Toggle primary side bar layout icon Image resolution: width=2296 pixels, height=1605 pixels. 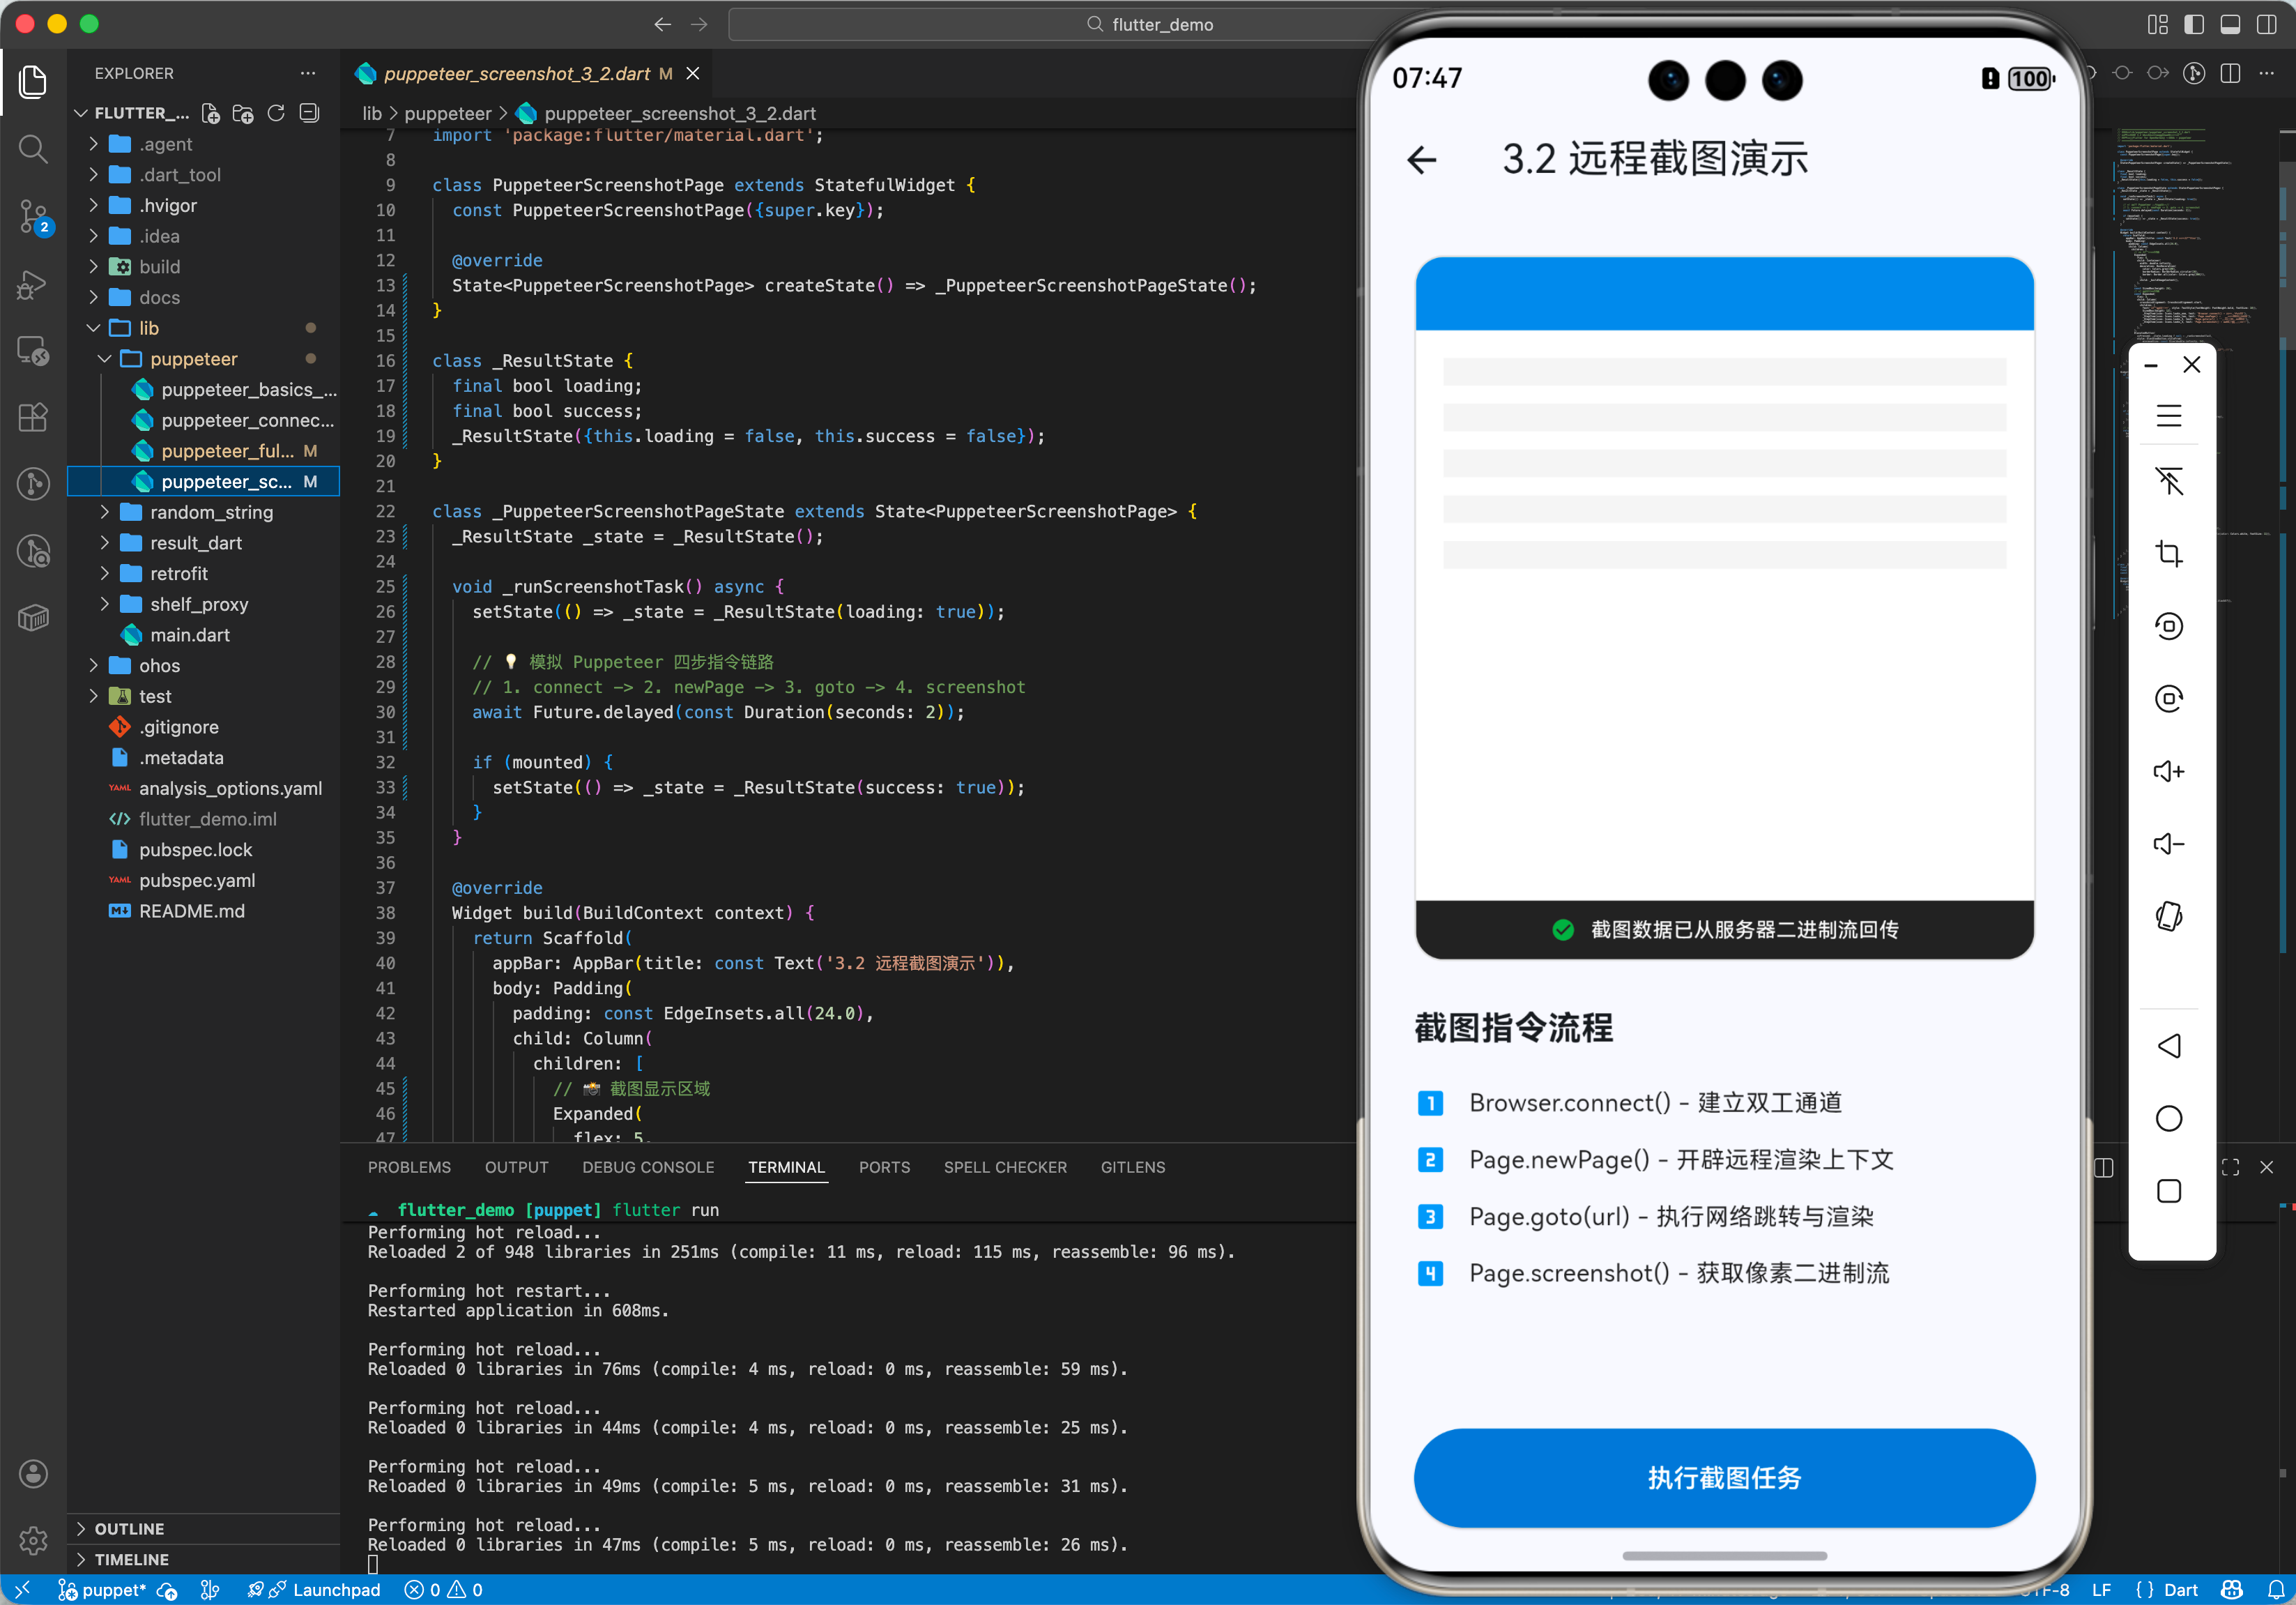click(x=2194, y=24)
